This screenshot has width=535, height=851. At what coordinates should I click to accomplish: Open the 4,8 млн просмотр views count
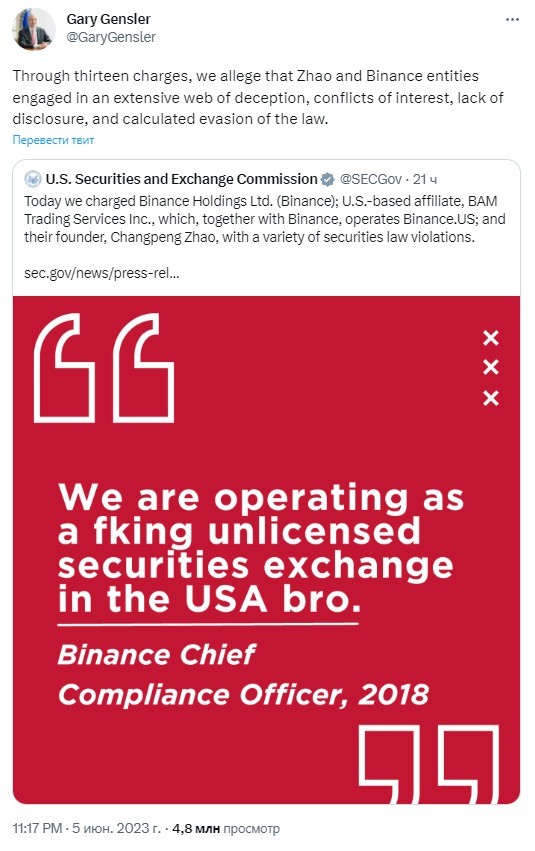[x=226, y=828]
